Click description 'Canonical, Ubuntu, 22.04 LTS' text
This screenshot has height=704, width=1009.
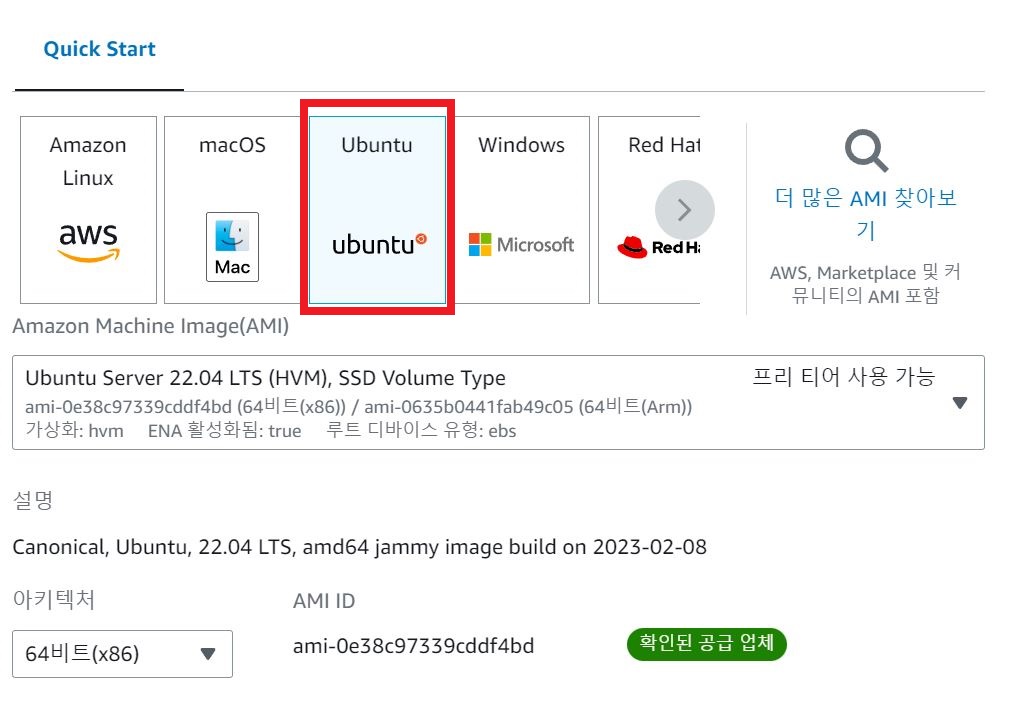[359, 547]
